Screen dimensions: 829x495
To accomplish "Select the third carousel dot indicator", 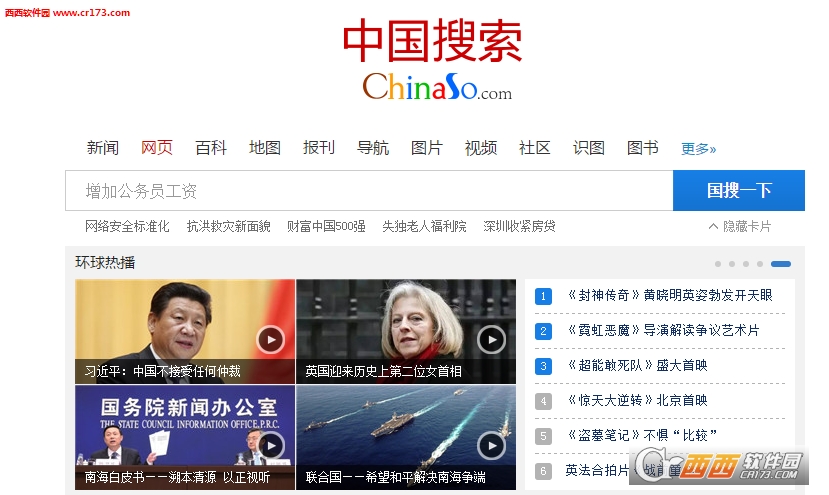I will click(x=745, y=264).
